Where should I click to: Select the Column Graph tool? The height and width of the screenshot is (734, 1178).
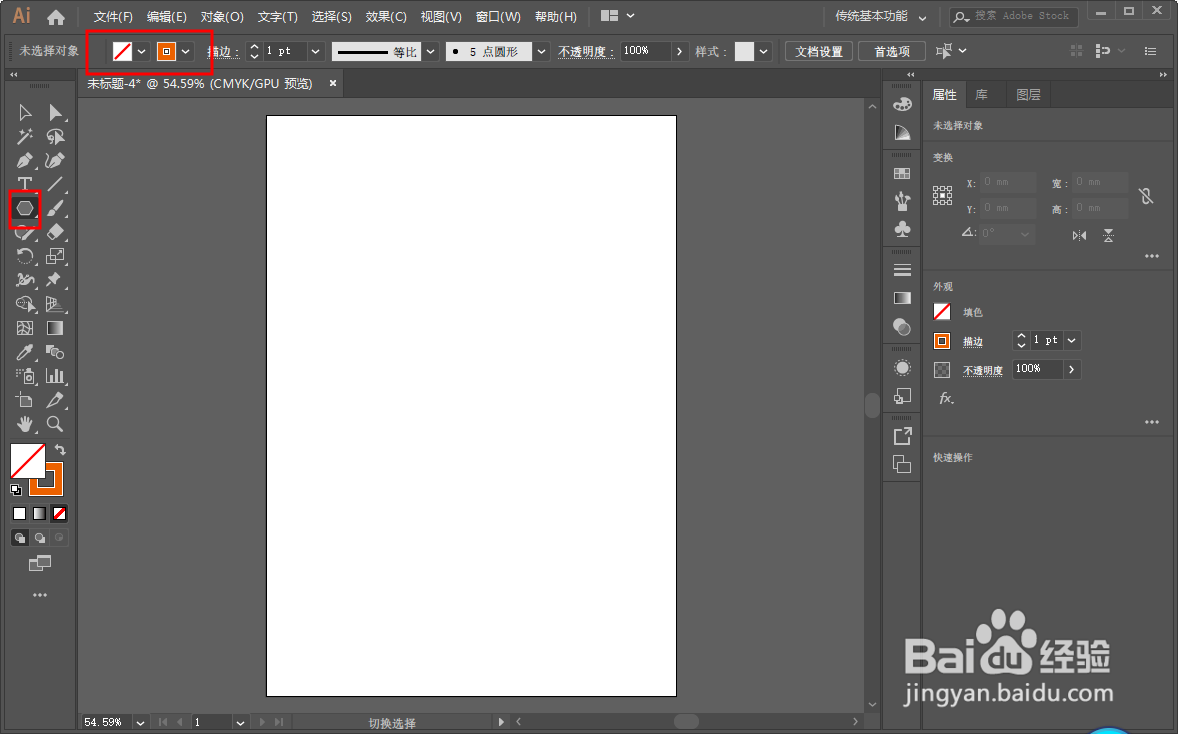[55, 376]
